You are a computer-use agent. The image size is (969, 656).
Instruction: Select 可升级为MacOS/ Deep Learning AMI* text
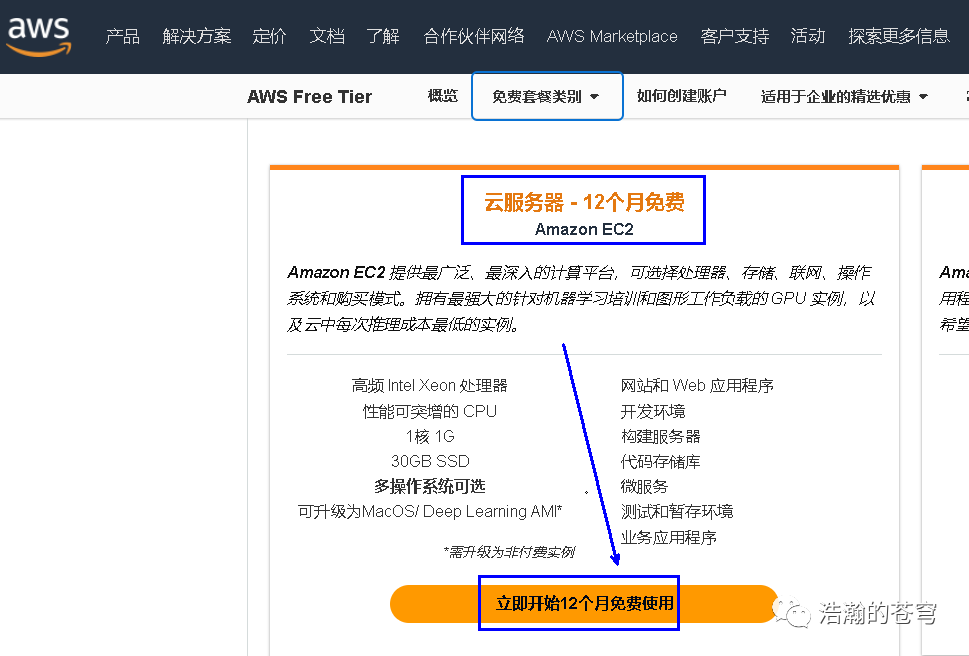point(429,511)
